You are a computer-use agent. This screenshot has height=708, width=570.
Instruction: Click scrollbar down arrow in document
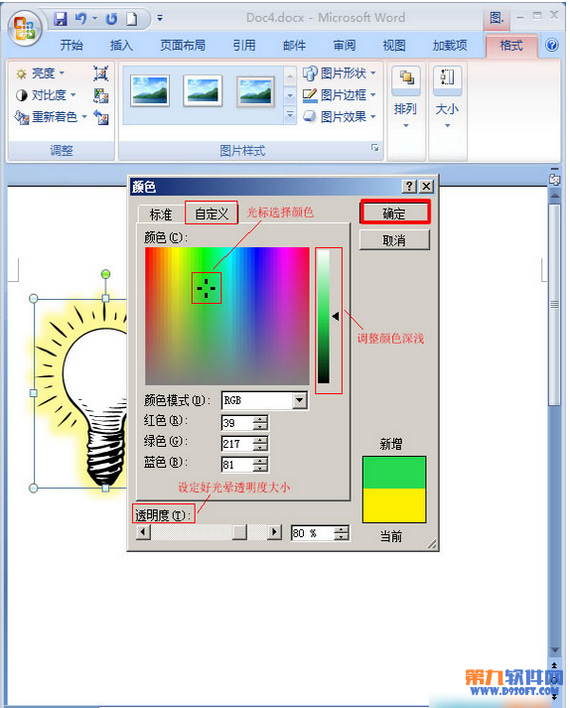tap(555, 650)
